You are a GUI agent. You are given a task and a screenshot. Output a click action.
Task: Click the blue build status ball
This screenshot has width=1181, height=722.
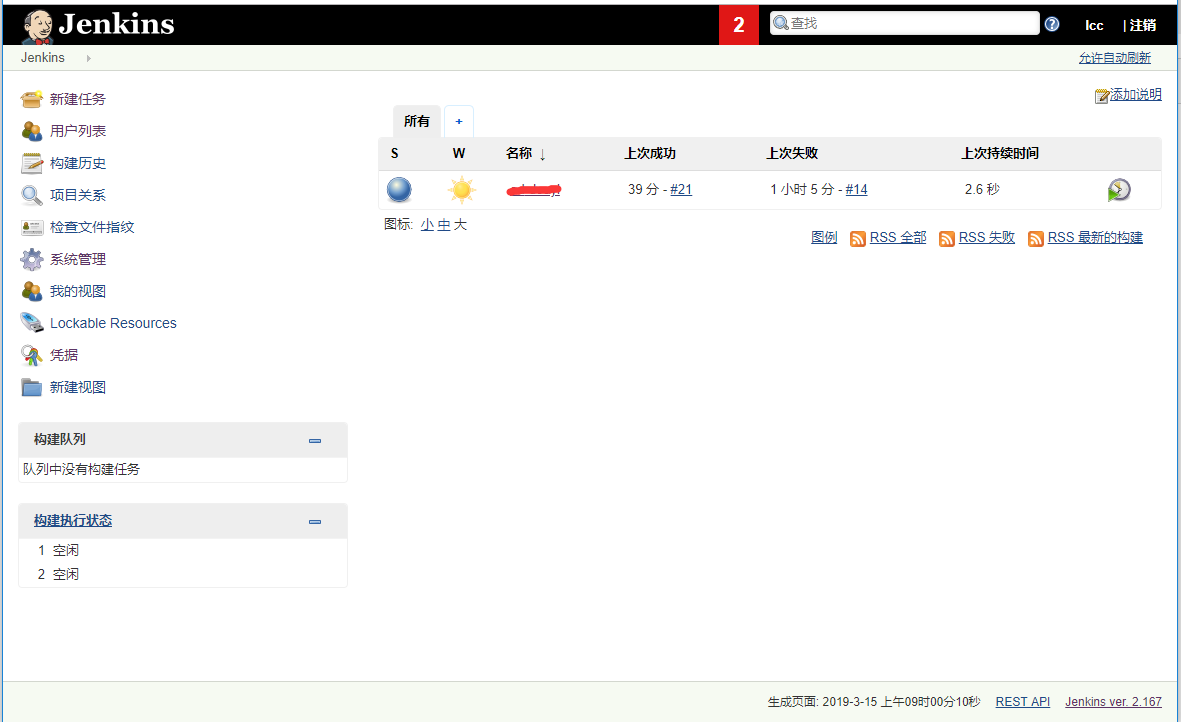click(x=399, y=189)
